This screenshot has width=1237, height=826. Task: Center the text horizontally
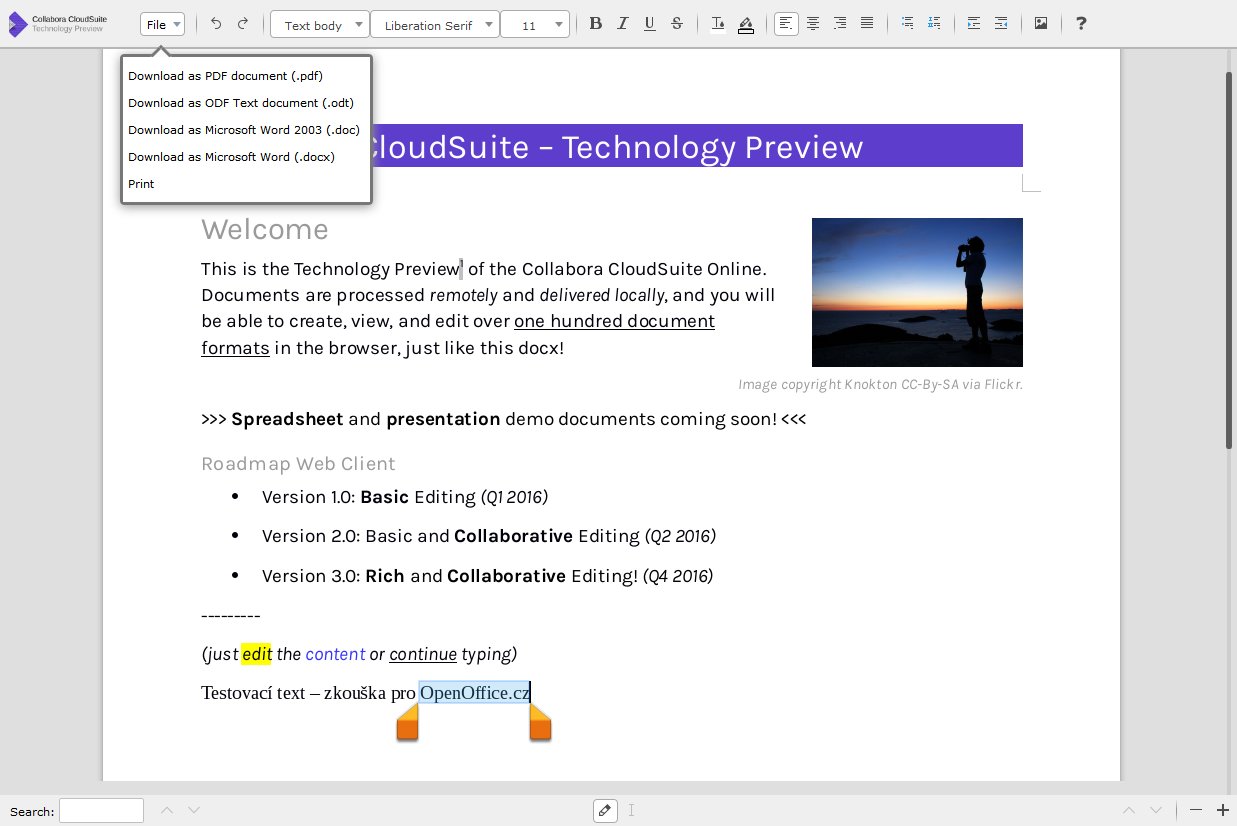[x=814, y=24]
